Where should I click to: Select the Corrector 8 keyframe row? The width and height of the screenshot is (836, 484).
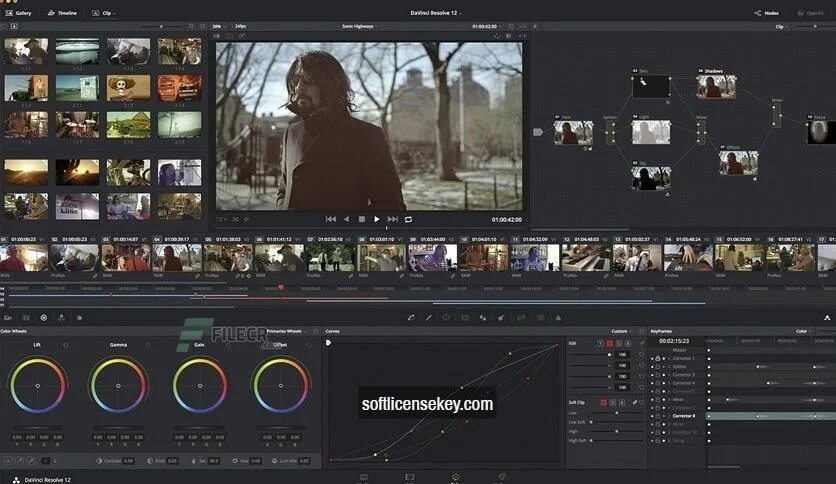[x=742, y=416]
